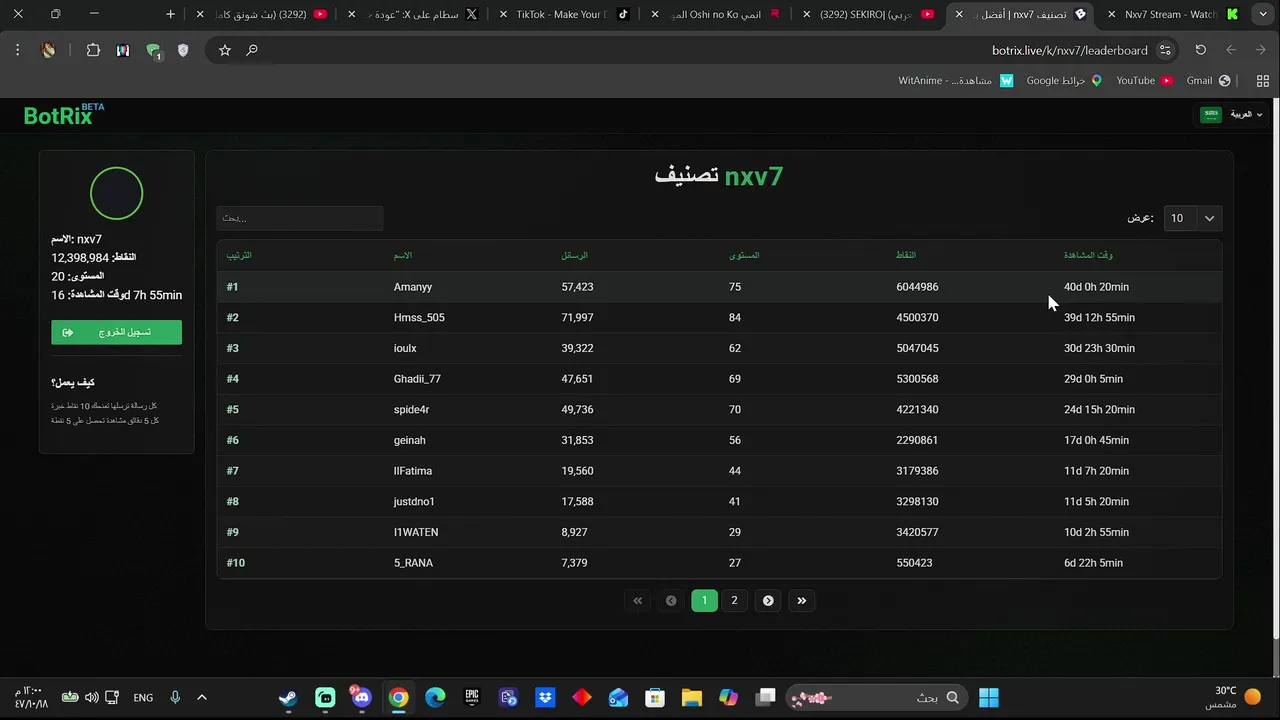Bookmark this page with the star icon
Screen dimensions: 1280x720
coord(225,50)
